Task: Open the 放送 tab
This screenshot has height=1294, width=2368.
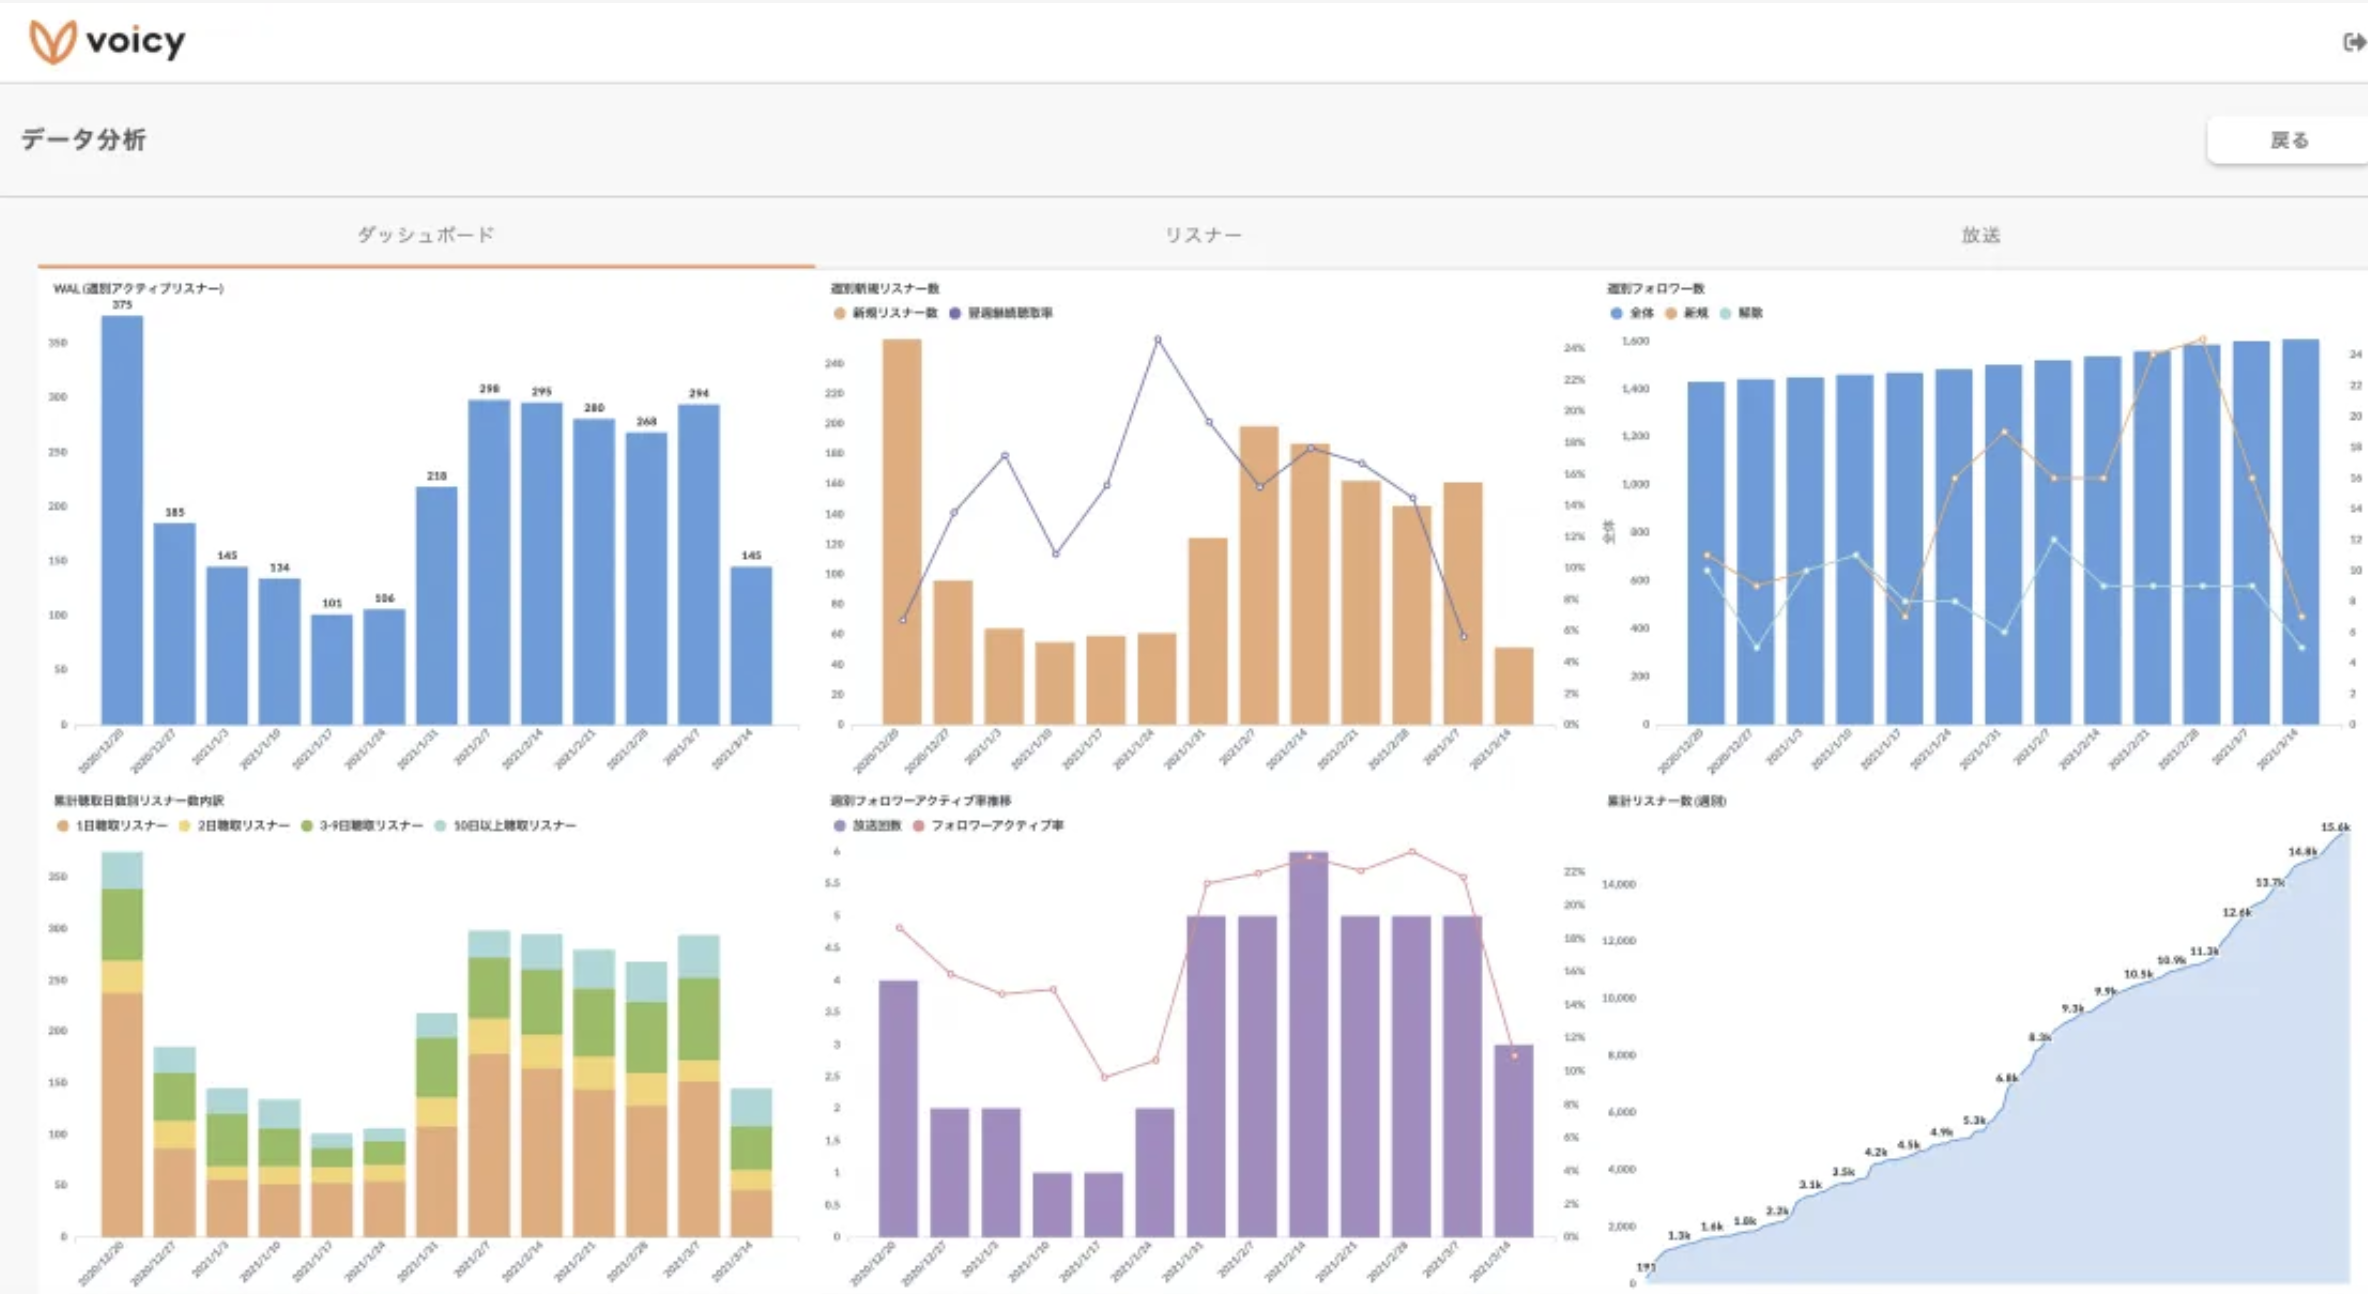Action: (x=1980, y=235)
